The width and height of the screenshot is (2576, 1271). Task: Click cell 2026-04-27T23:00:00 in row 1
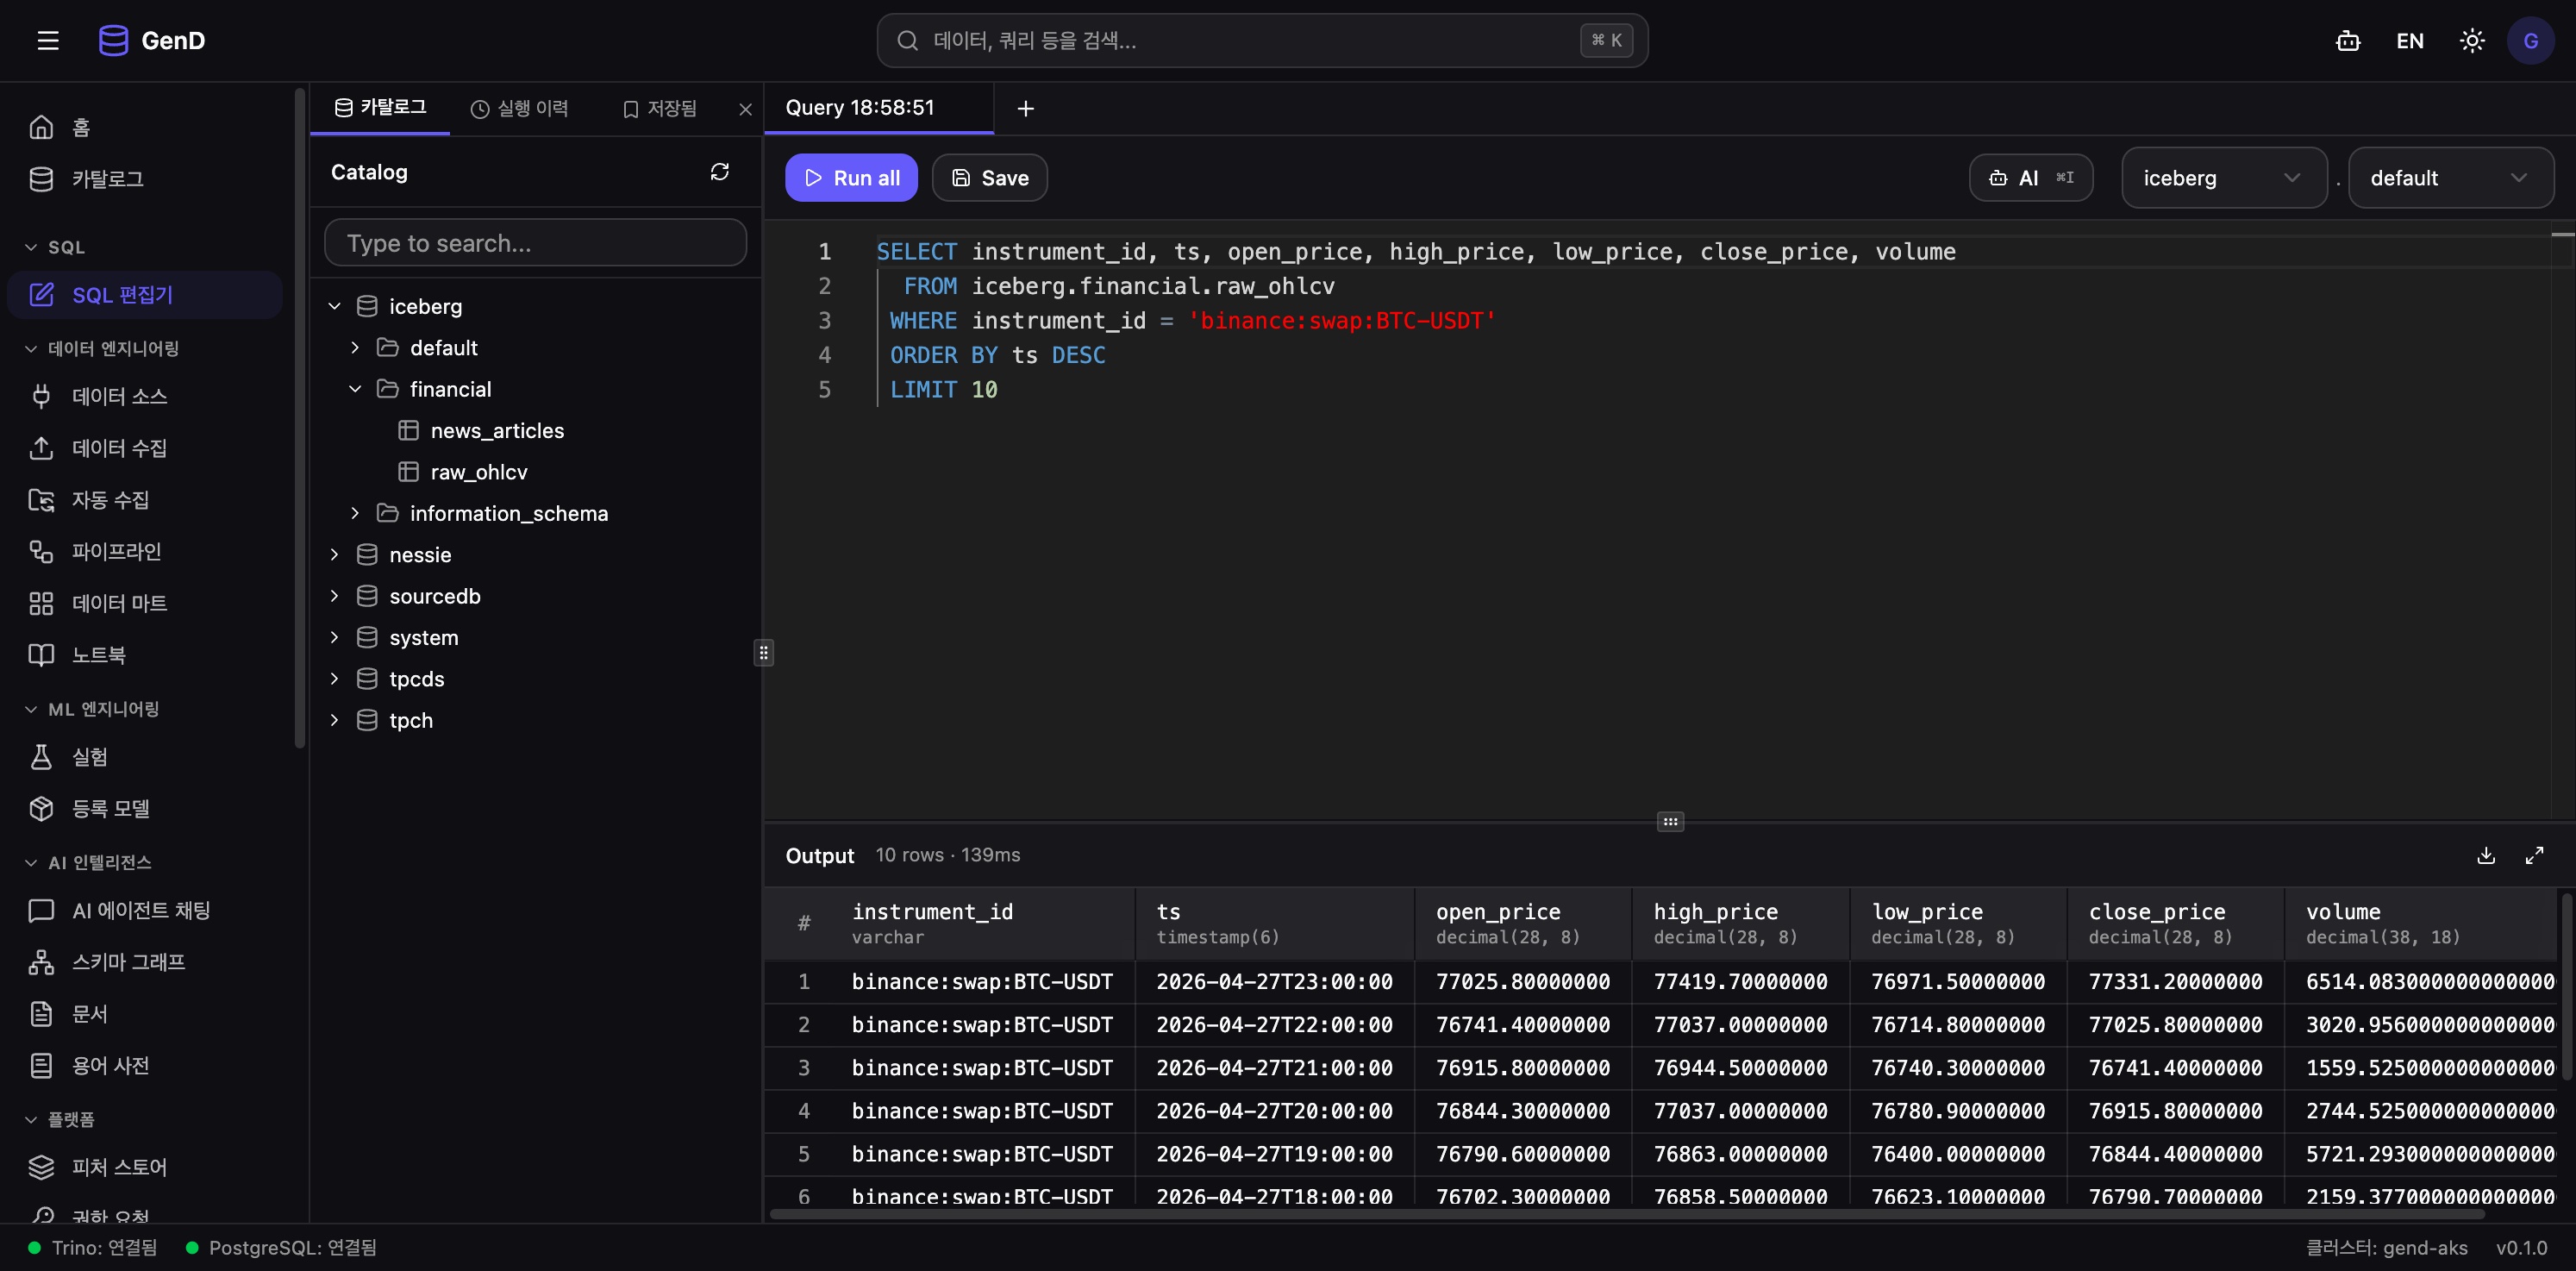(1275, 981)
